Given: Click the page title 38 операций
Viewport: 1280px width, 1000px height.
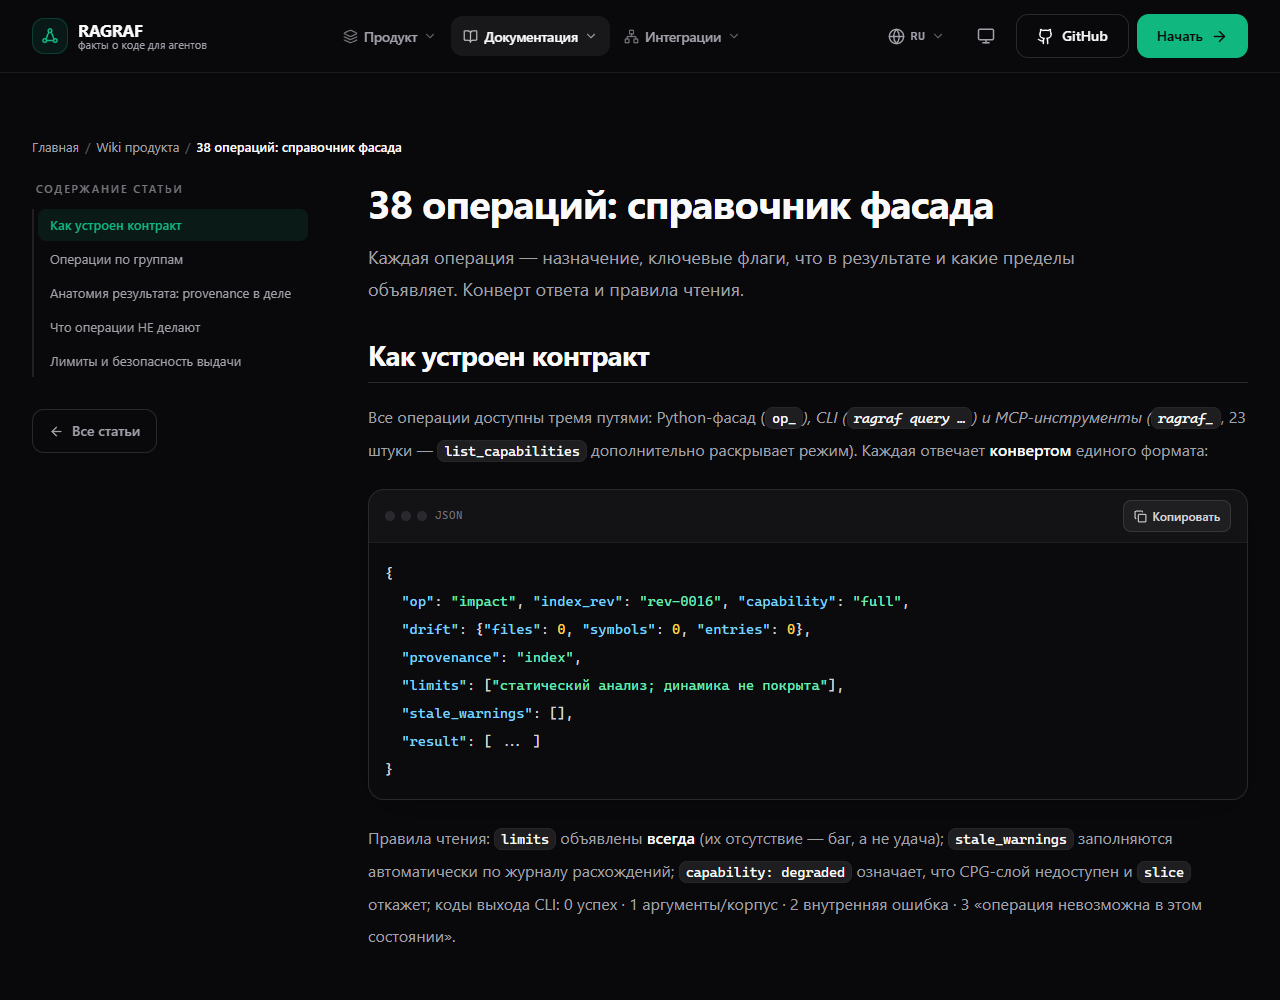Looking at the screenshot, I should tap(681, 206).
